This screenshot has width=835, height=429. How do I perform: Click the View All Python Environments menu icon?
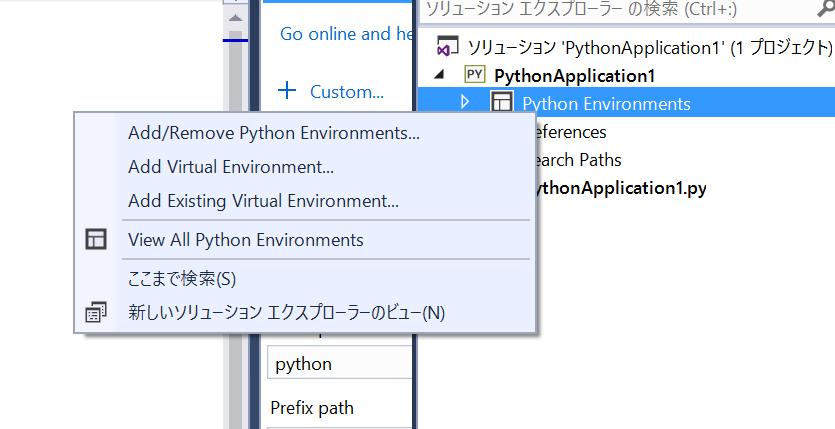[x=96, y=240]
